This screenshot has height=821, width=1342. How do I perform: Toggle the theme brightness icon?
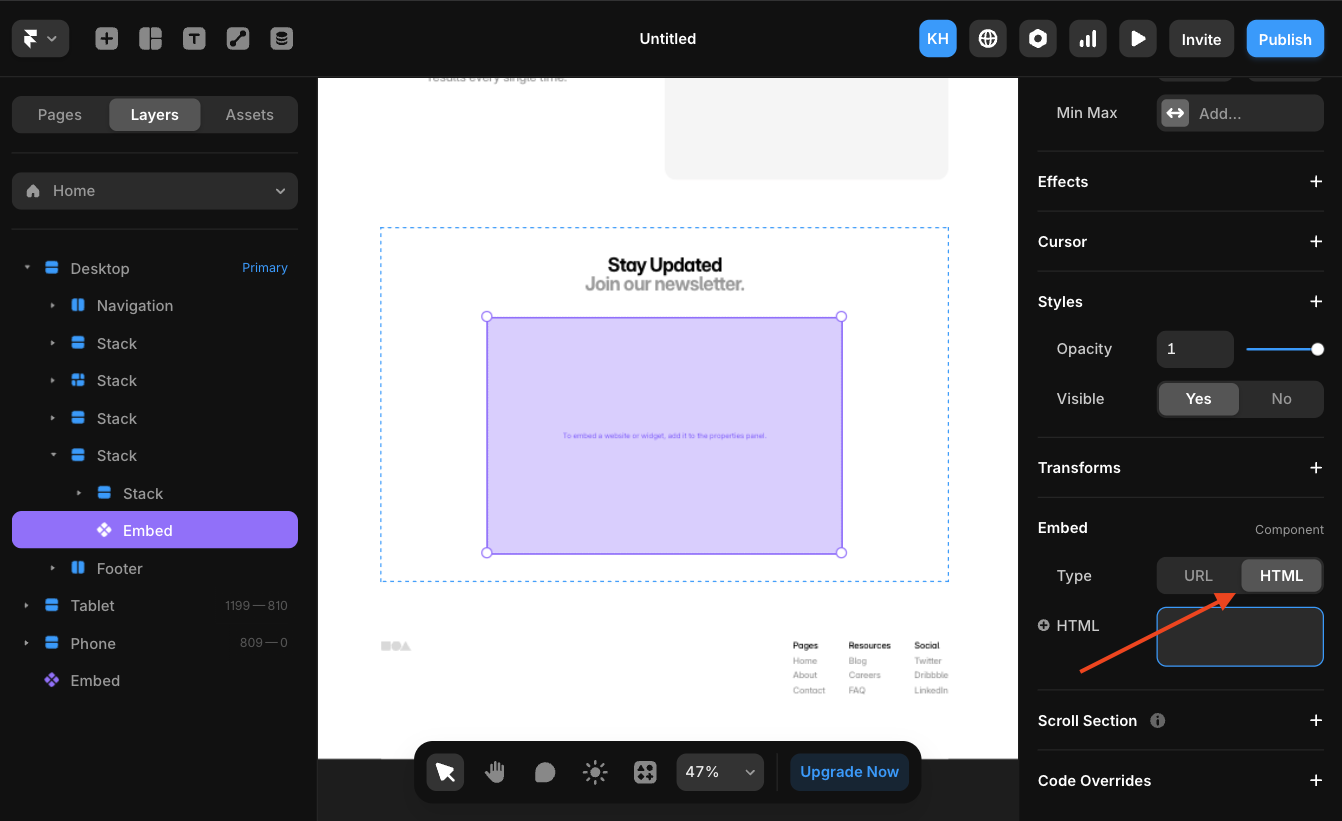[595, 771]
